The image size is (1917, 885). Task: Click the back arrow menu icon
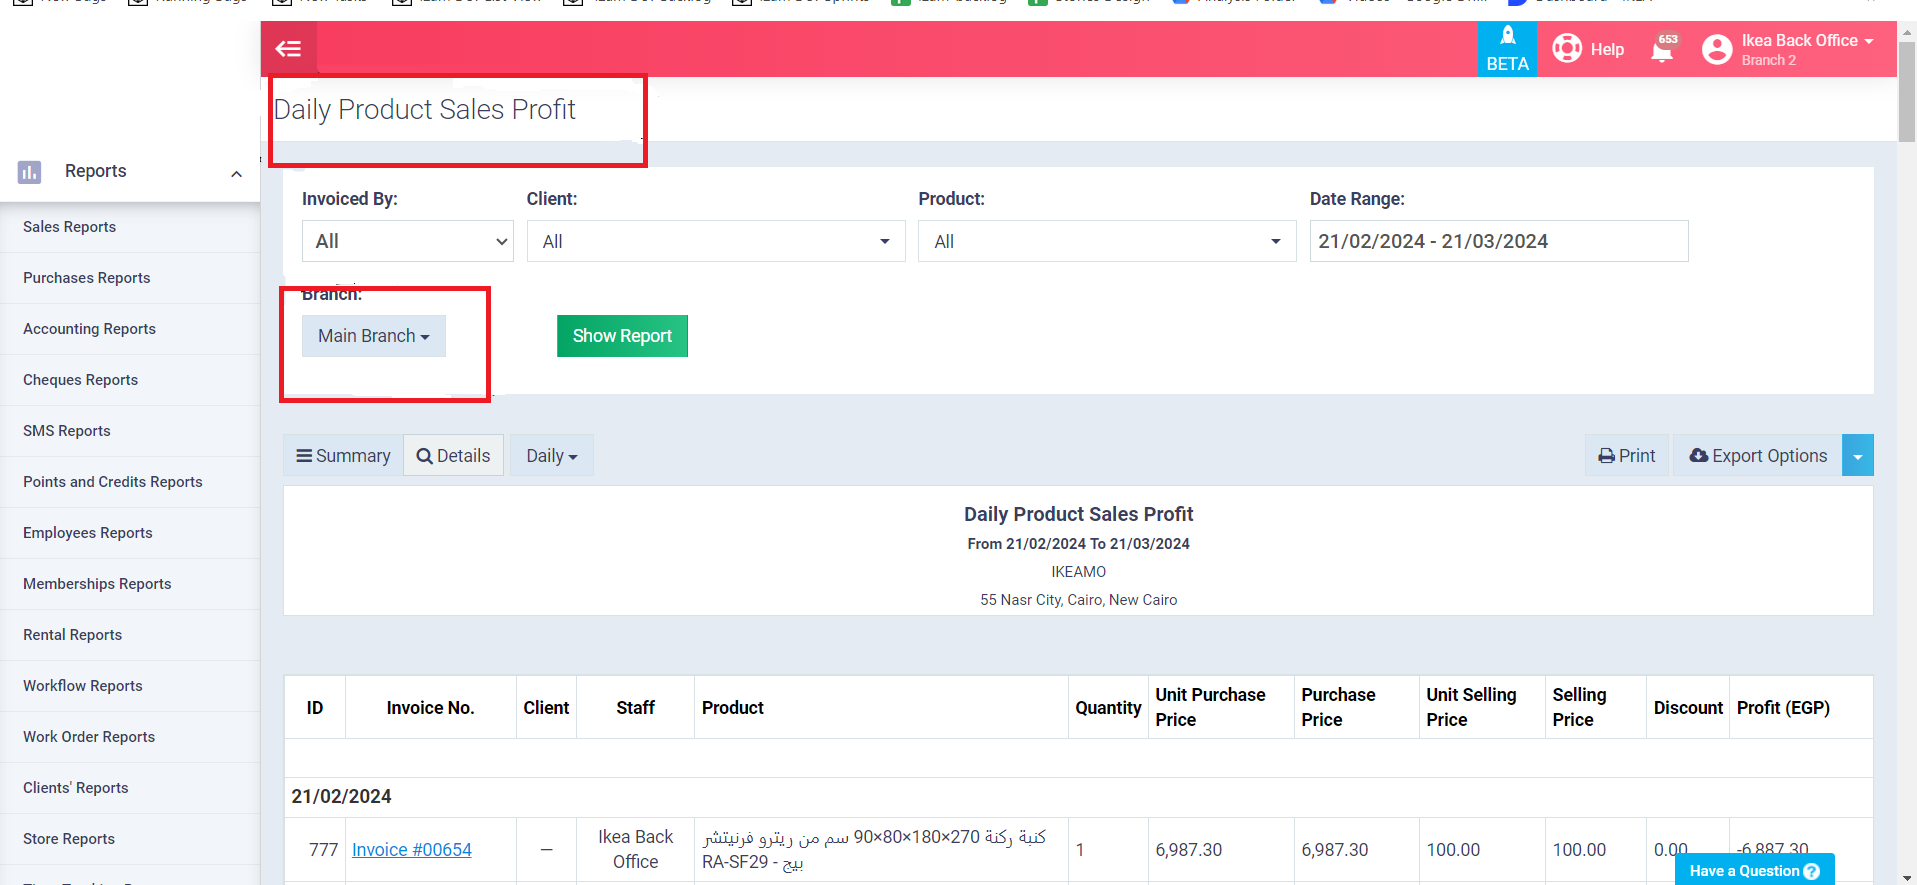point(288,48)
